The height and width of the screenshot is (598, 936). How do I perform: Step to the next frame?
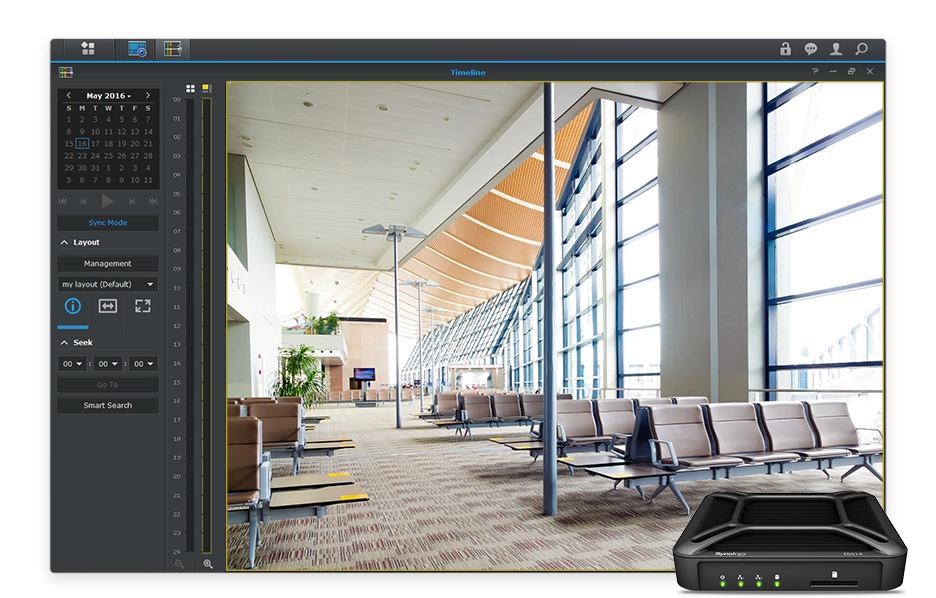(132, 202)
